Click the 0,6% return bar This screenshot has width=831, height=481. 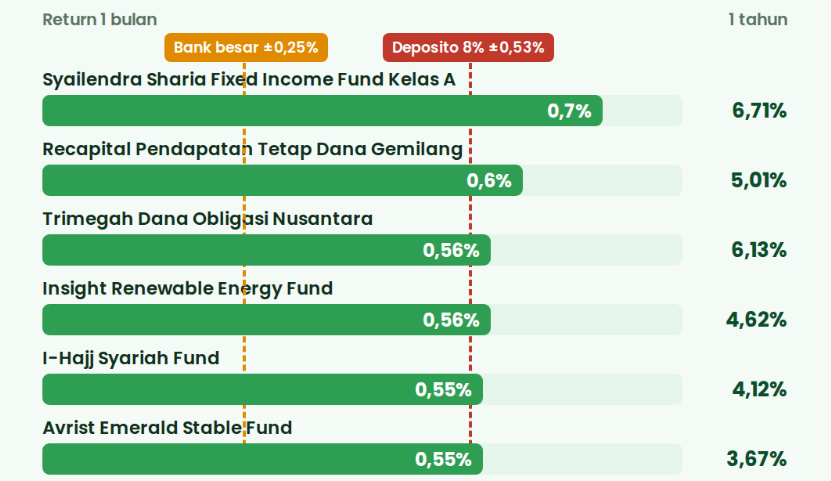point(282,180)
